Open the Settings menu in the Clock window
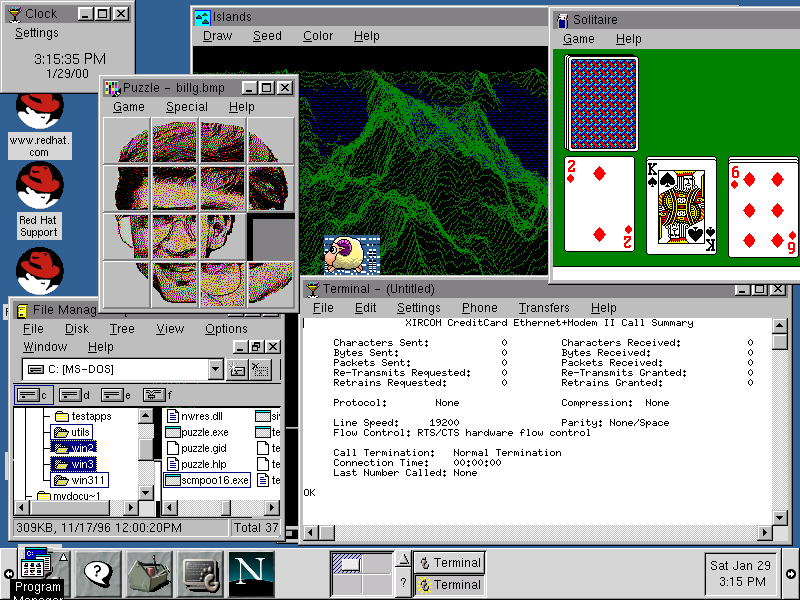The image size is (800, 600). 37,33
